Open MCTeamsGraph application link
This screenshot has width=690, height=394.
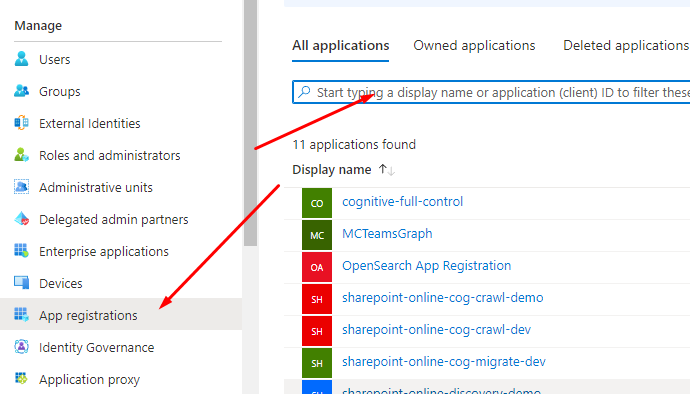coord(387,234)
